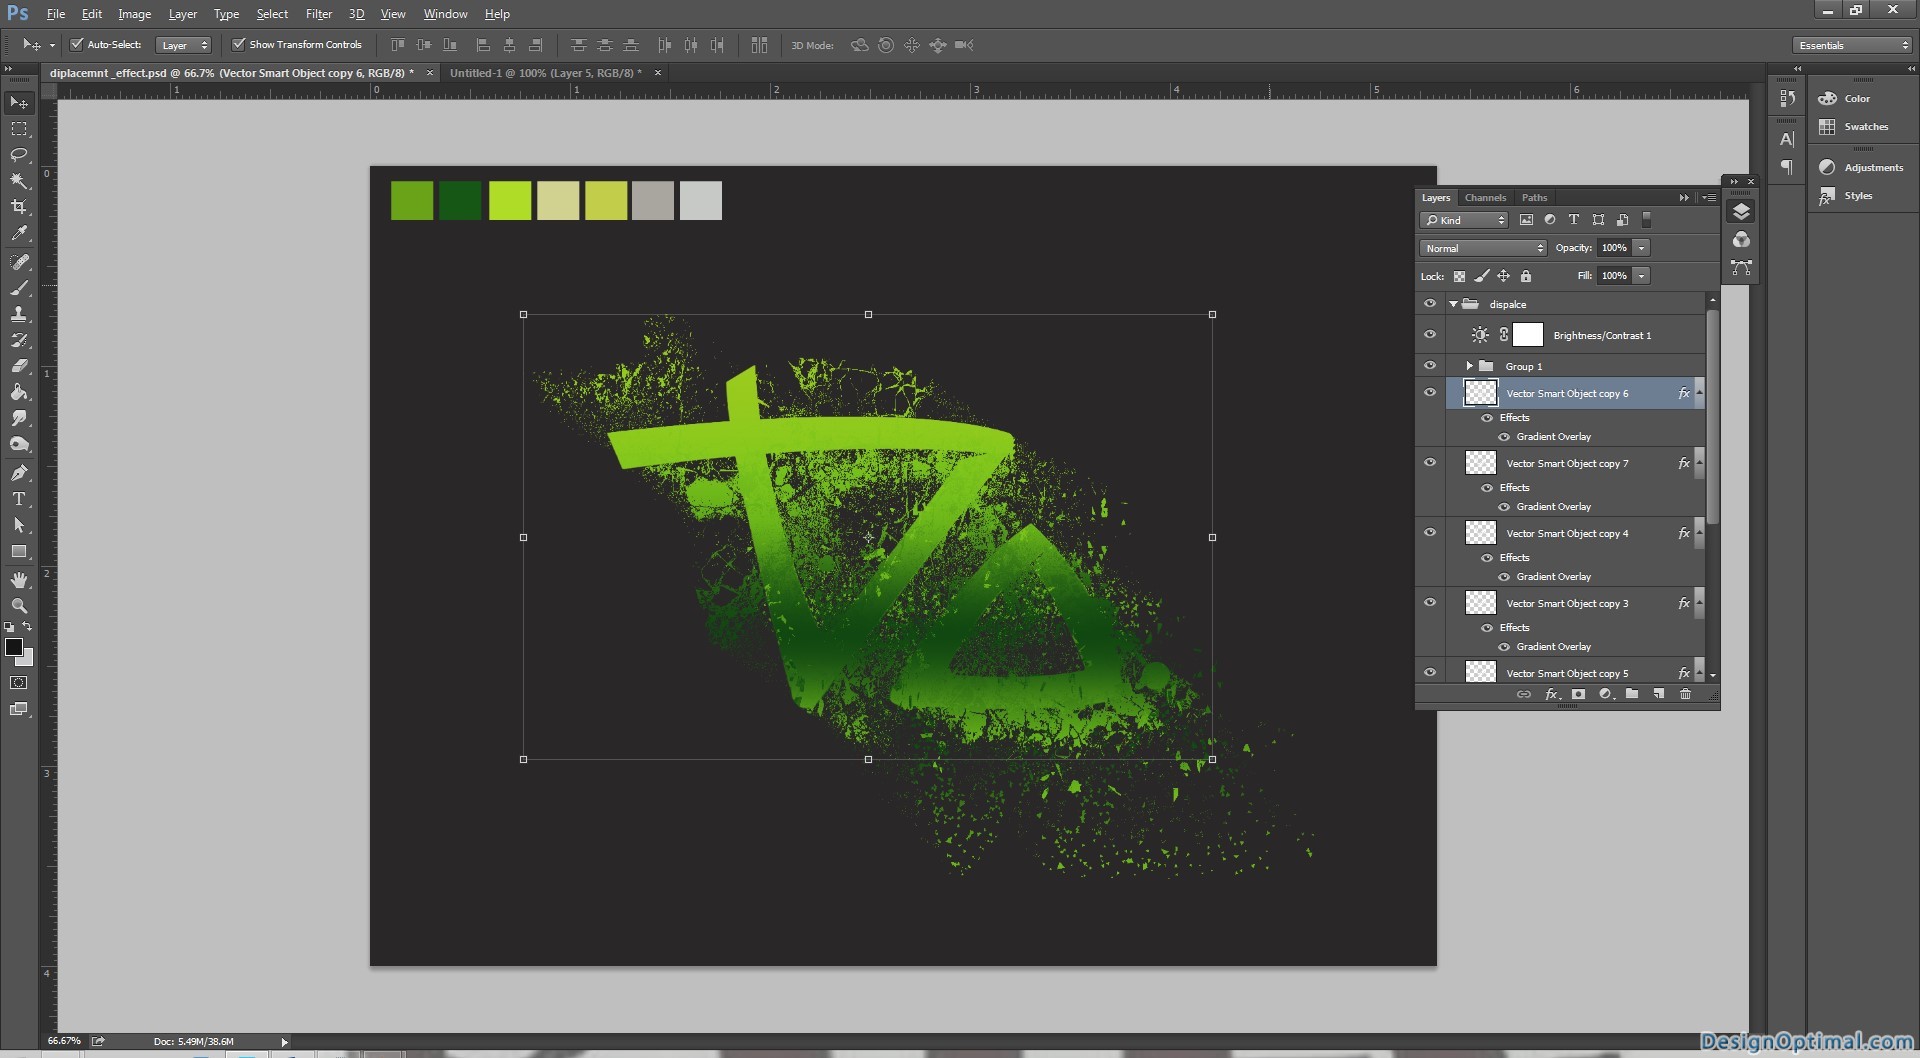Open the Color panel

point(1857,99)
